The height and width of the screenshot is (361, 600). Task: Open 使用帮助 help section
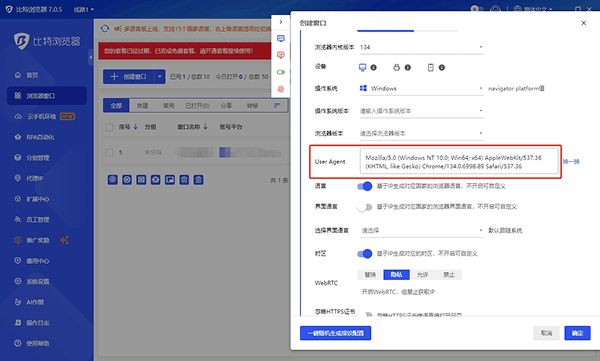[32, 343]
